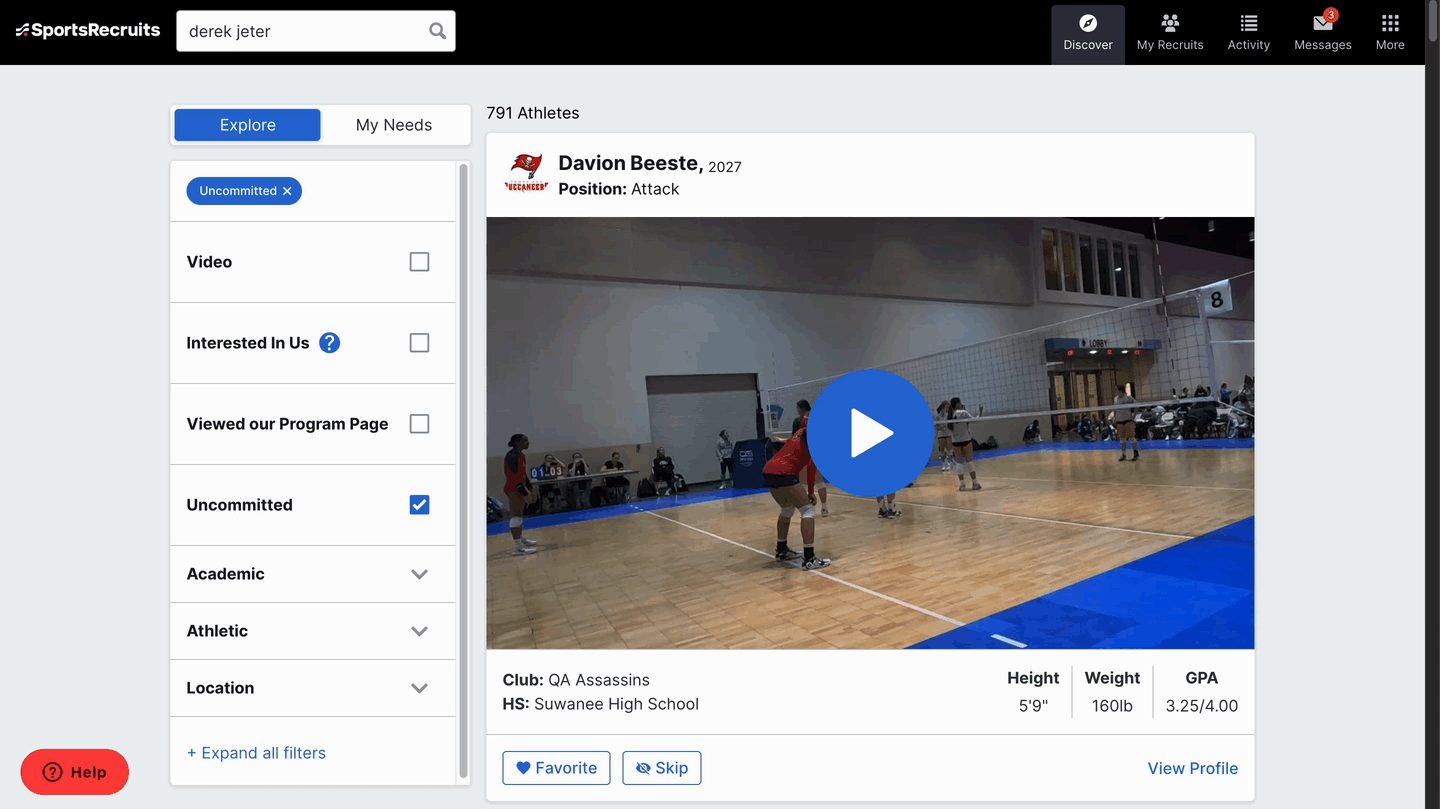Image resolution: width=1440 pixels, height=809 pixels.
Task: Expand the Academic filter section
Action: tap(313, 574)
